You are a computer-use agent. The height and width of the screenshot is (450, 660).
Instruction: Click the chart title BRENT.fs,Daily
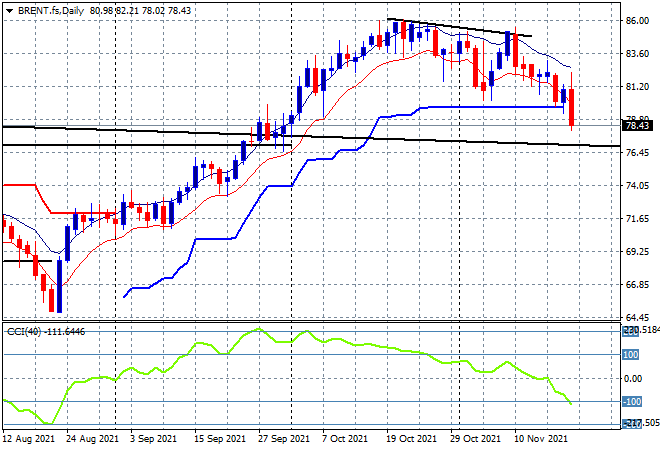coord(51,11)
